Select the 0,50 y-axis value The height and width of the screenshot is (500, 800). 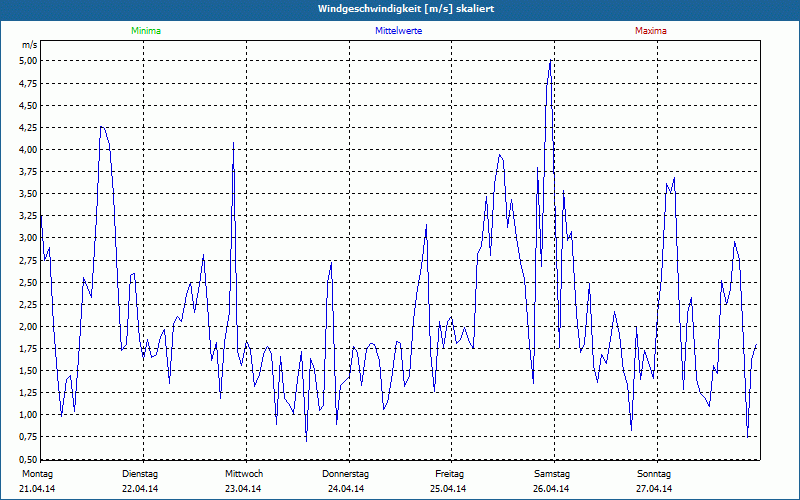pos(29,459)
